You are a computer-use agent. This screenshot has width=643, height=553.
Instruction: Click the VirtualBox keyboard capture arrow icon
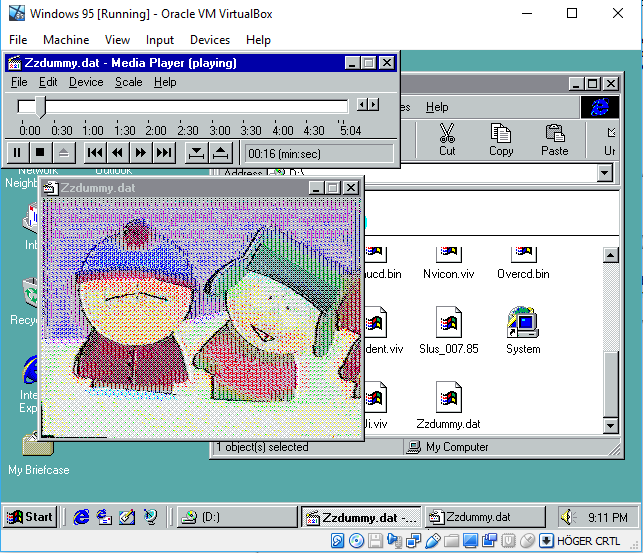tap(546, 541)
